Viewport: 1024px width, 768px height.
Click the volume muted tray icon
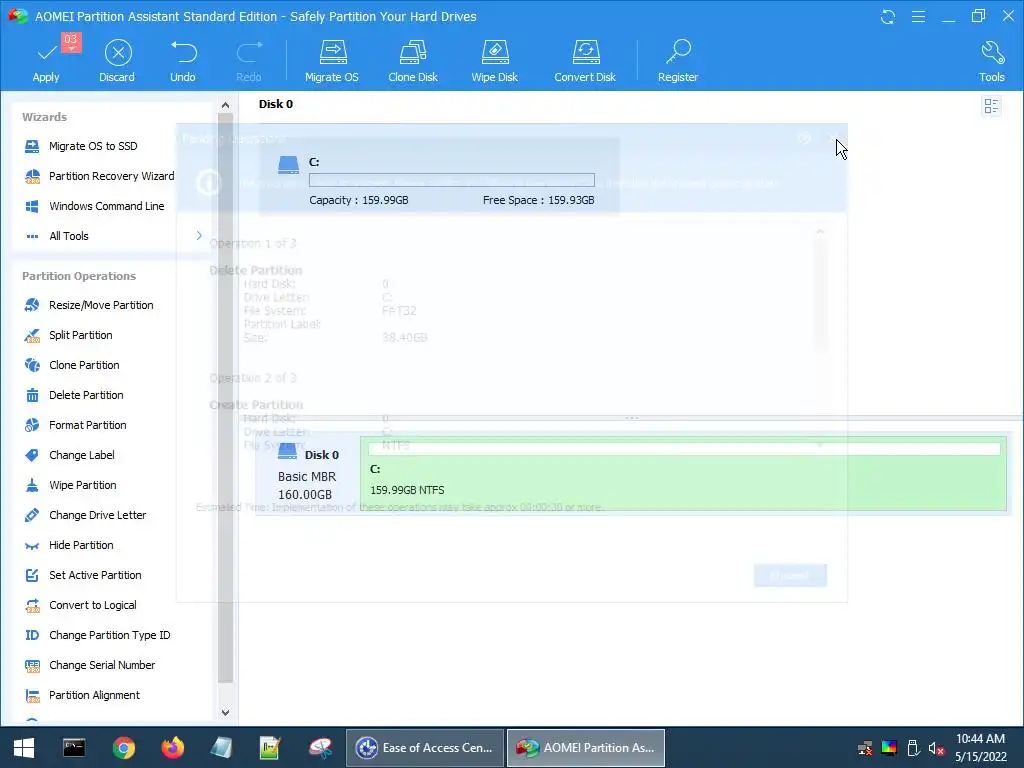pos(936,748)
